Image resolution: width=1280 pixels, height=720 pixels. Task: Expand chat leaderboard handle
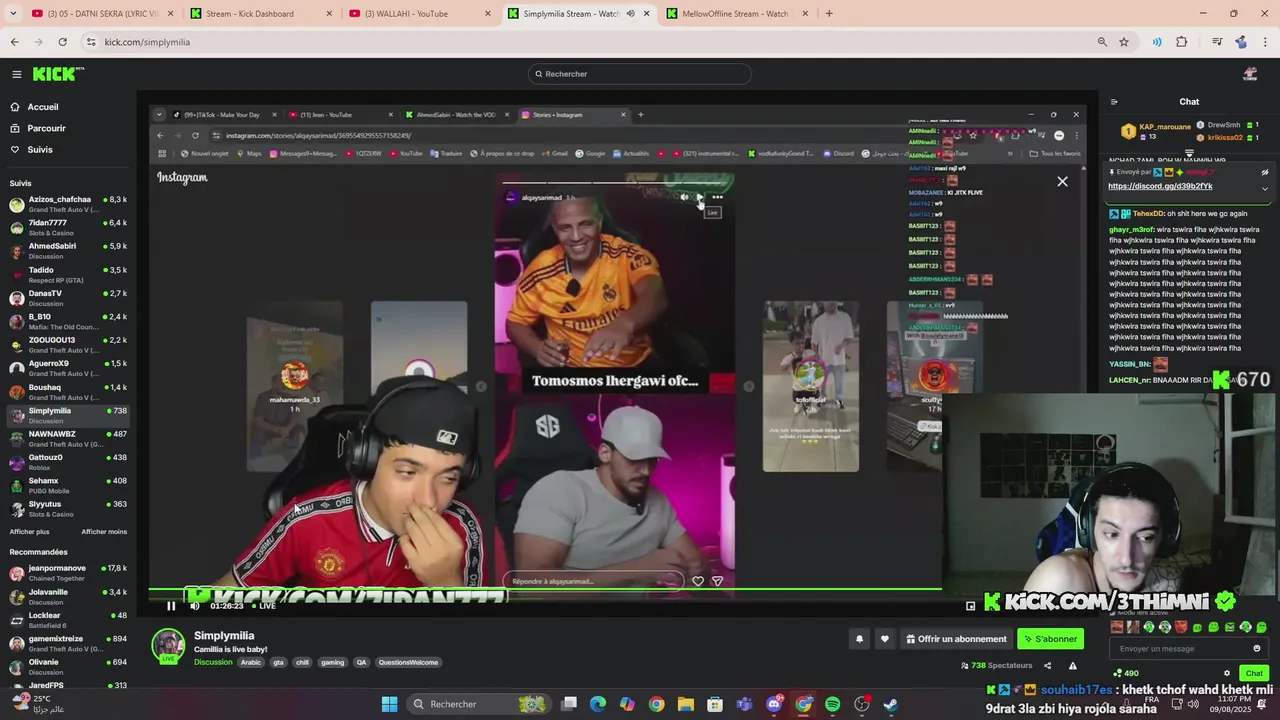[1189, 154]
